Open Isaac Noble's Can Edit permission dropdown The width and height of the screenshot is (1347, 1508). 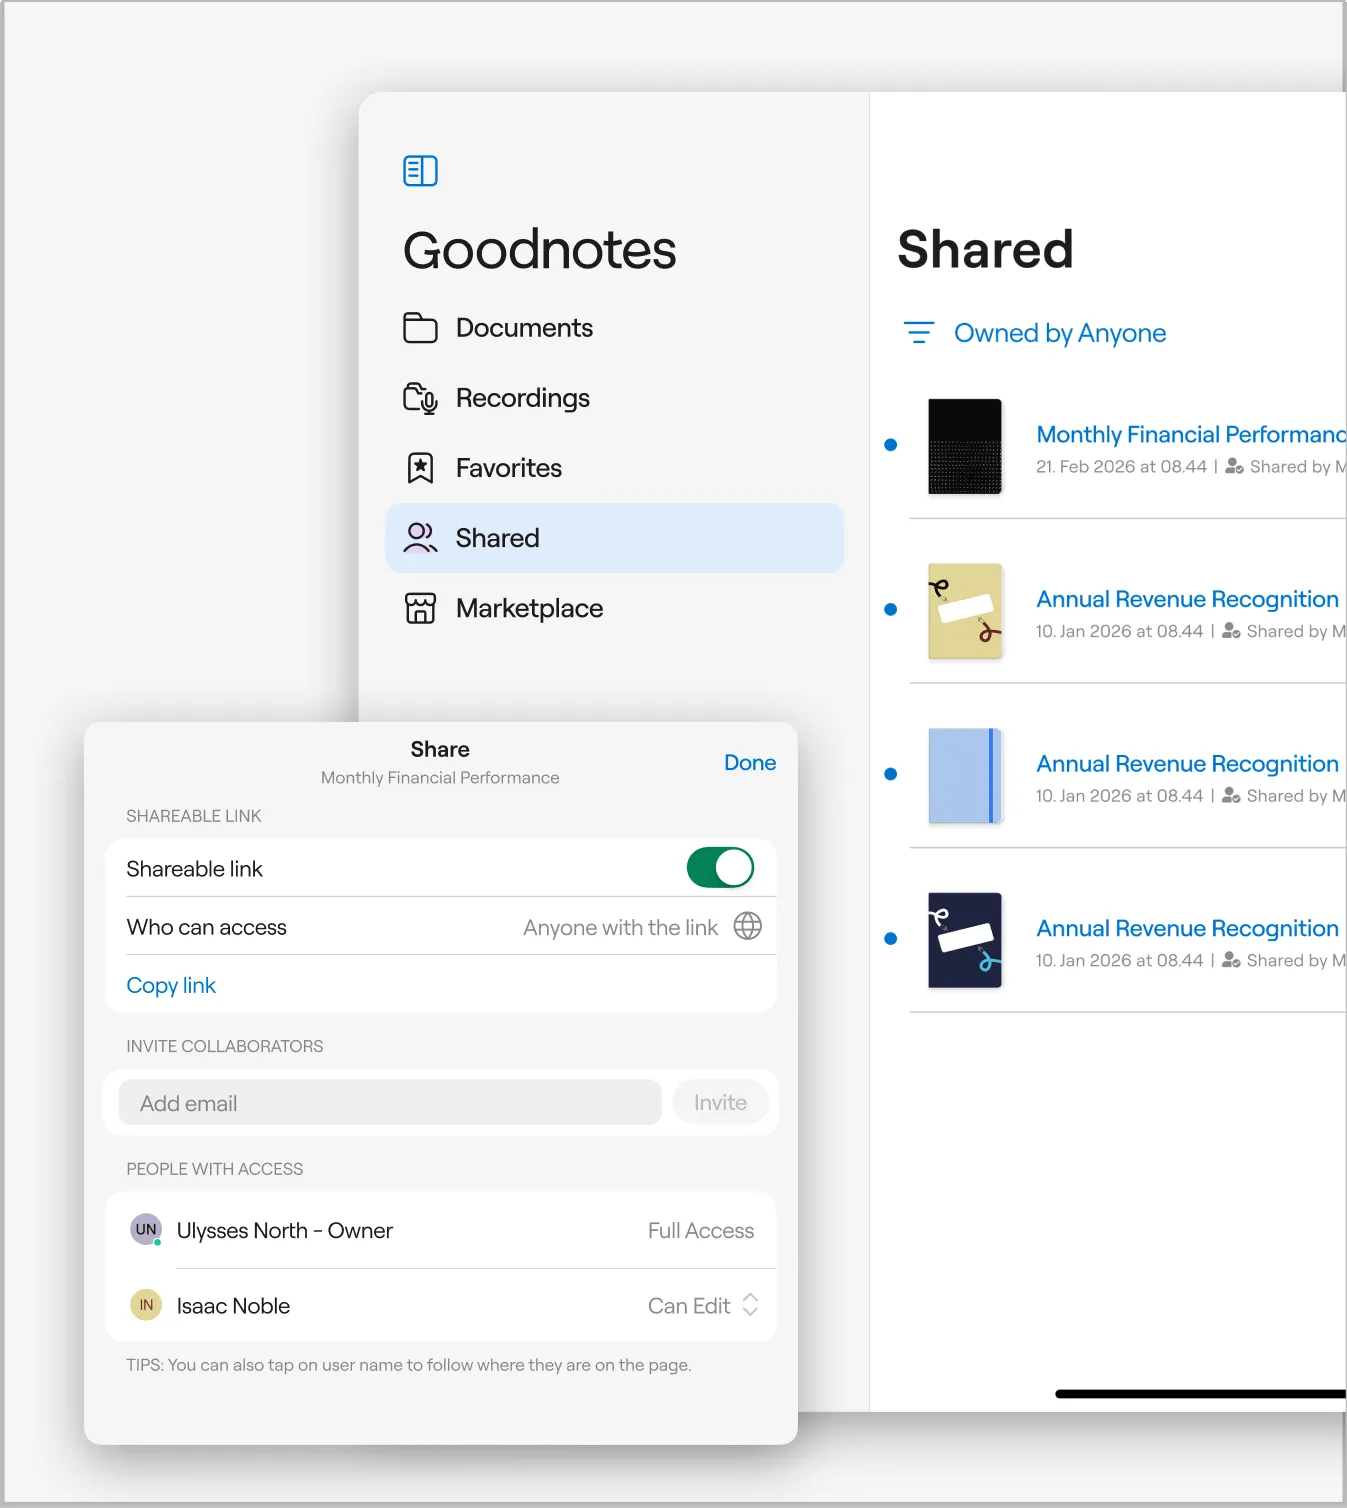[x=703, y=1305]
